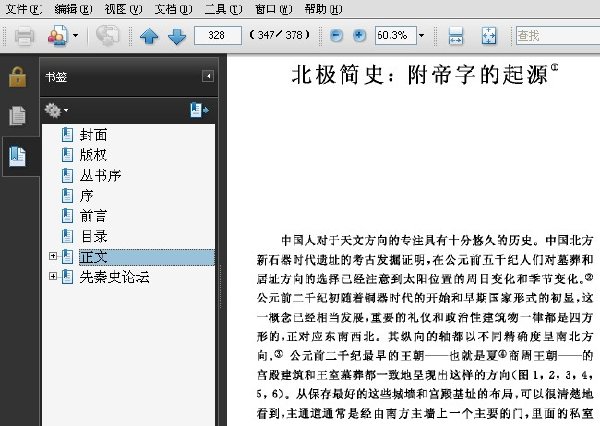Click the fit width scrolling icon

(x=455, y=36)
